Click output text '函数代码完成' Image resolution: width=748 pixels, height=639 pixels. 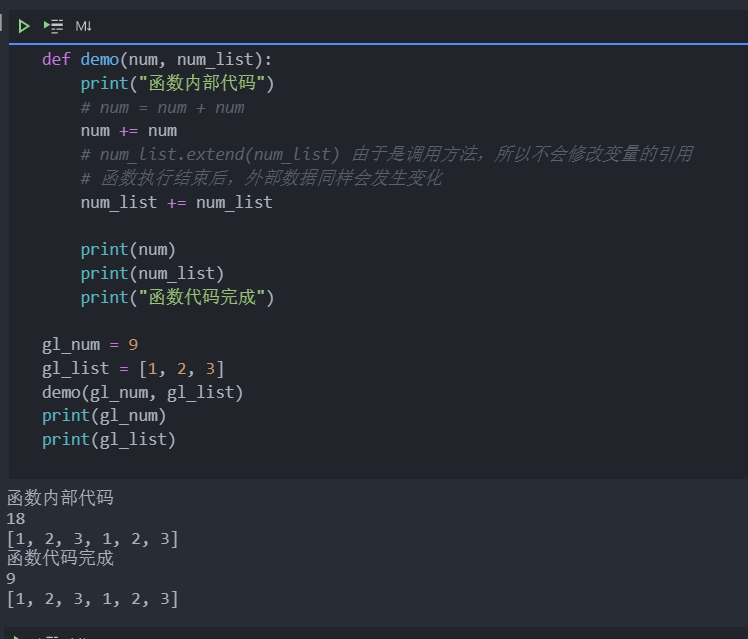pos(60,558)
